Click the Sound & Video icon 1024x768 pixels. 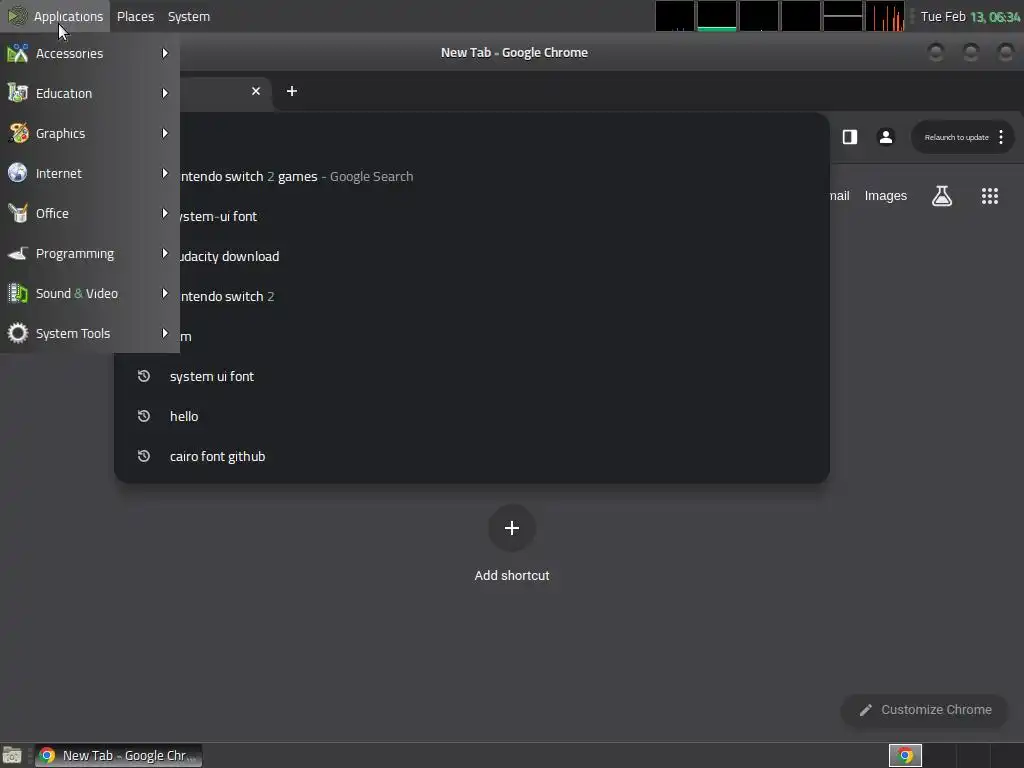pos(18,293)
